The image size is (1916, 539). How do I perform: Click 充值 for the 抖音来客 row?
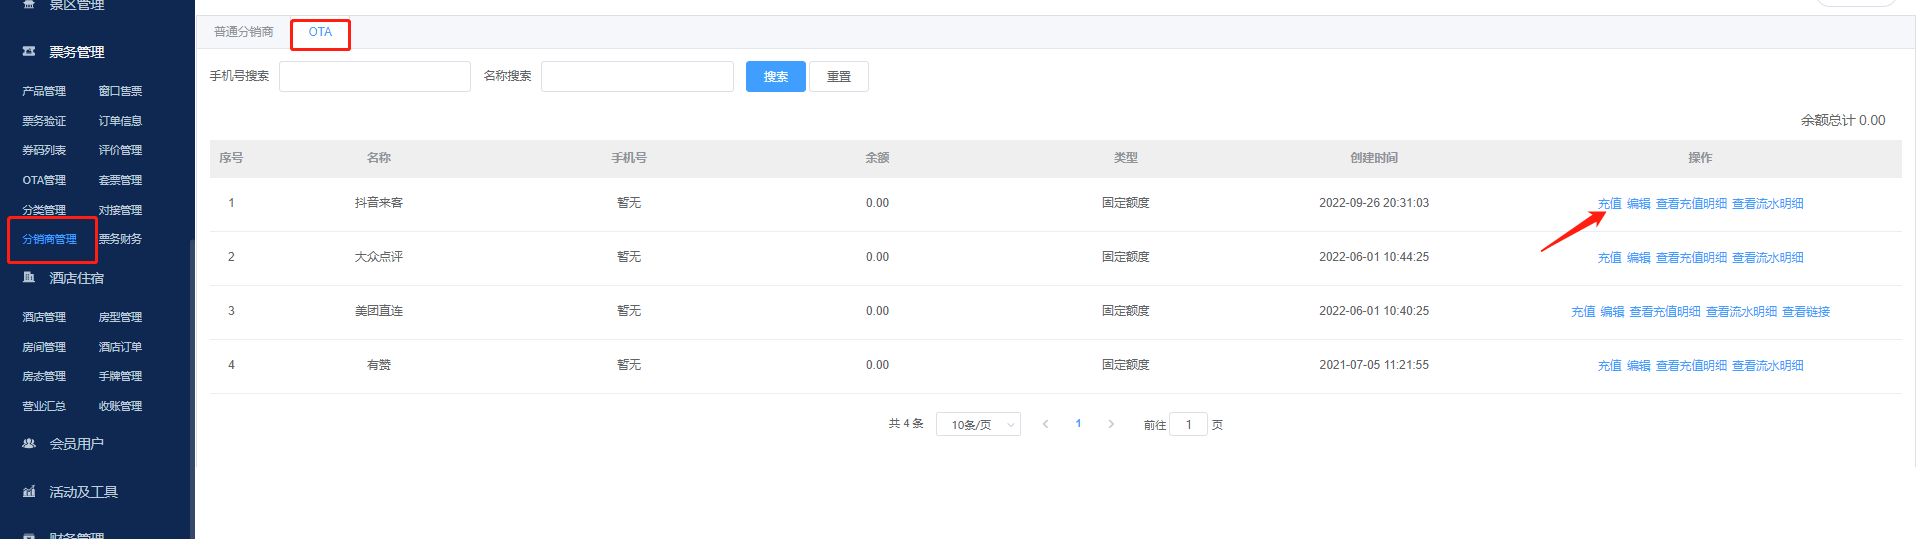point(1609,204)
